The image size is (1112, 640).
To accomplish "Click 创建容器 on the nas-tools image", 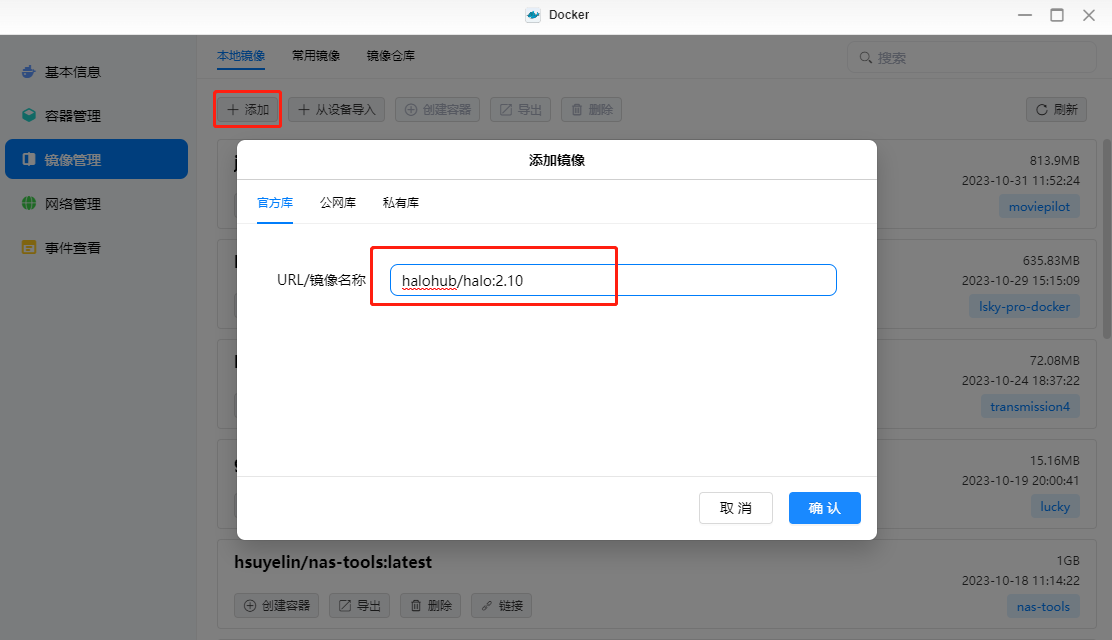I will click(276, 605).
